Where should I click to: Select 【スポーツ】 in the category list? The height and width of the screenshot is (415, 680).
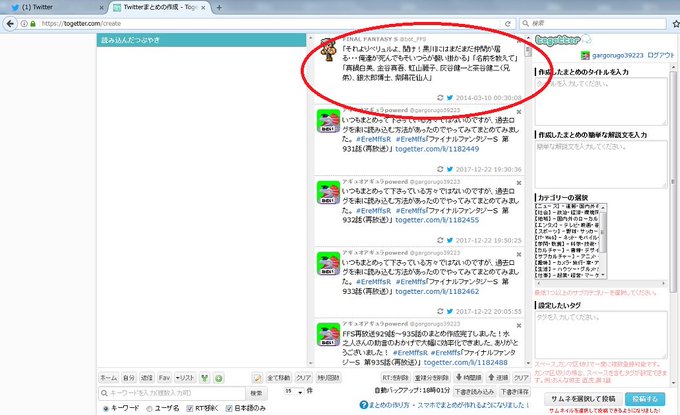tap(566, 232)
